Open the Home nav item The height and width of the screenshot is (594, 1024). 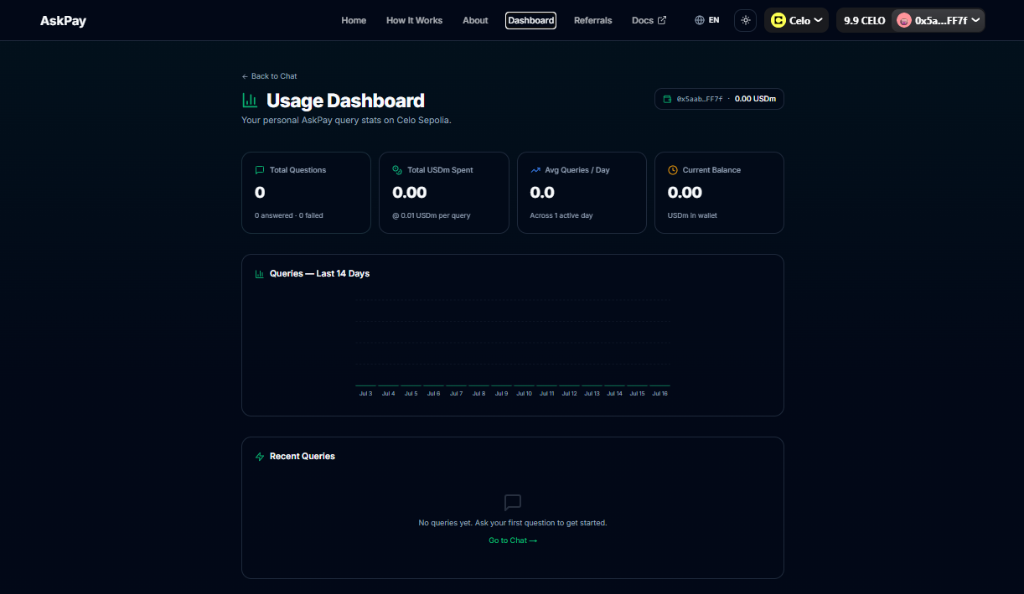353,20
